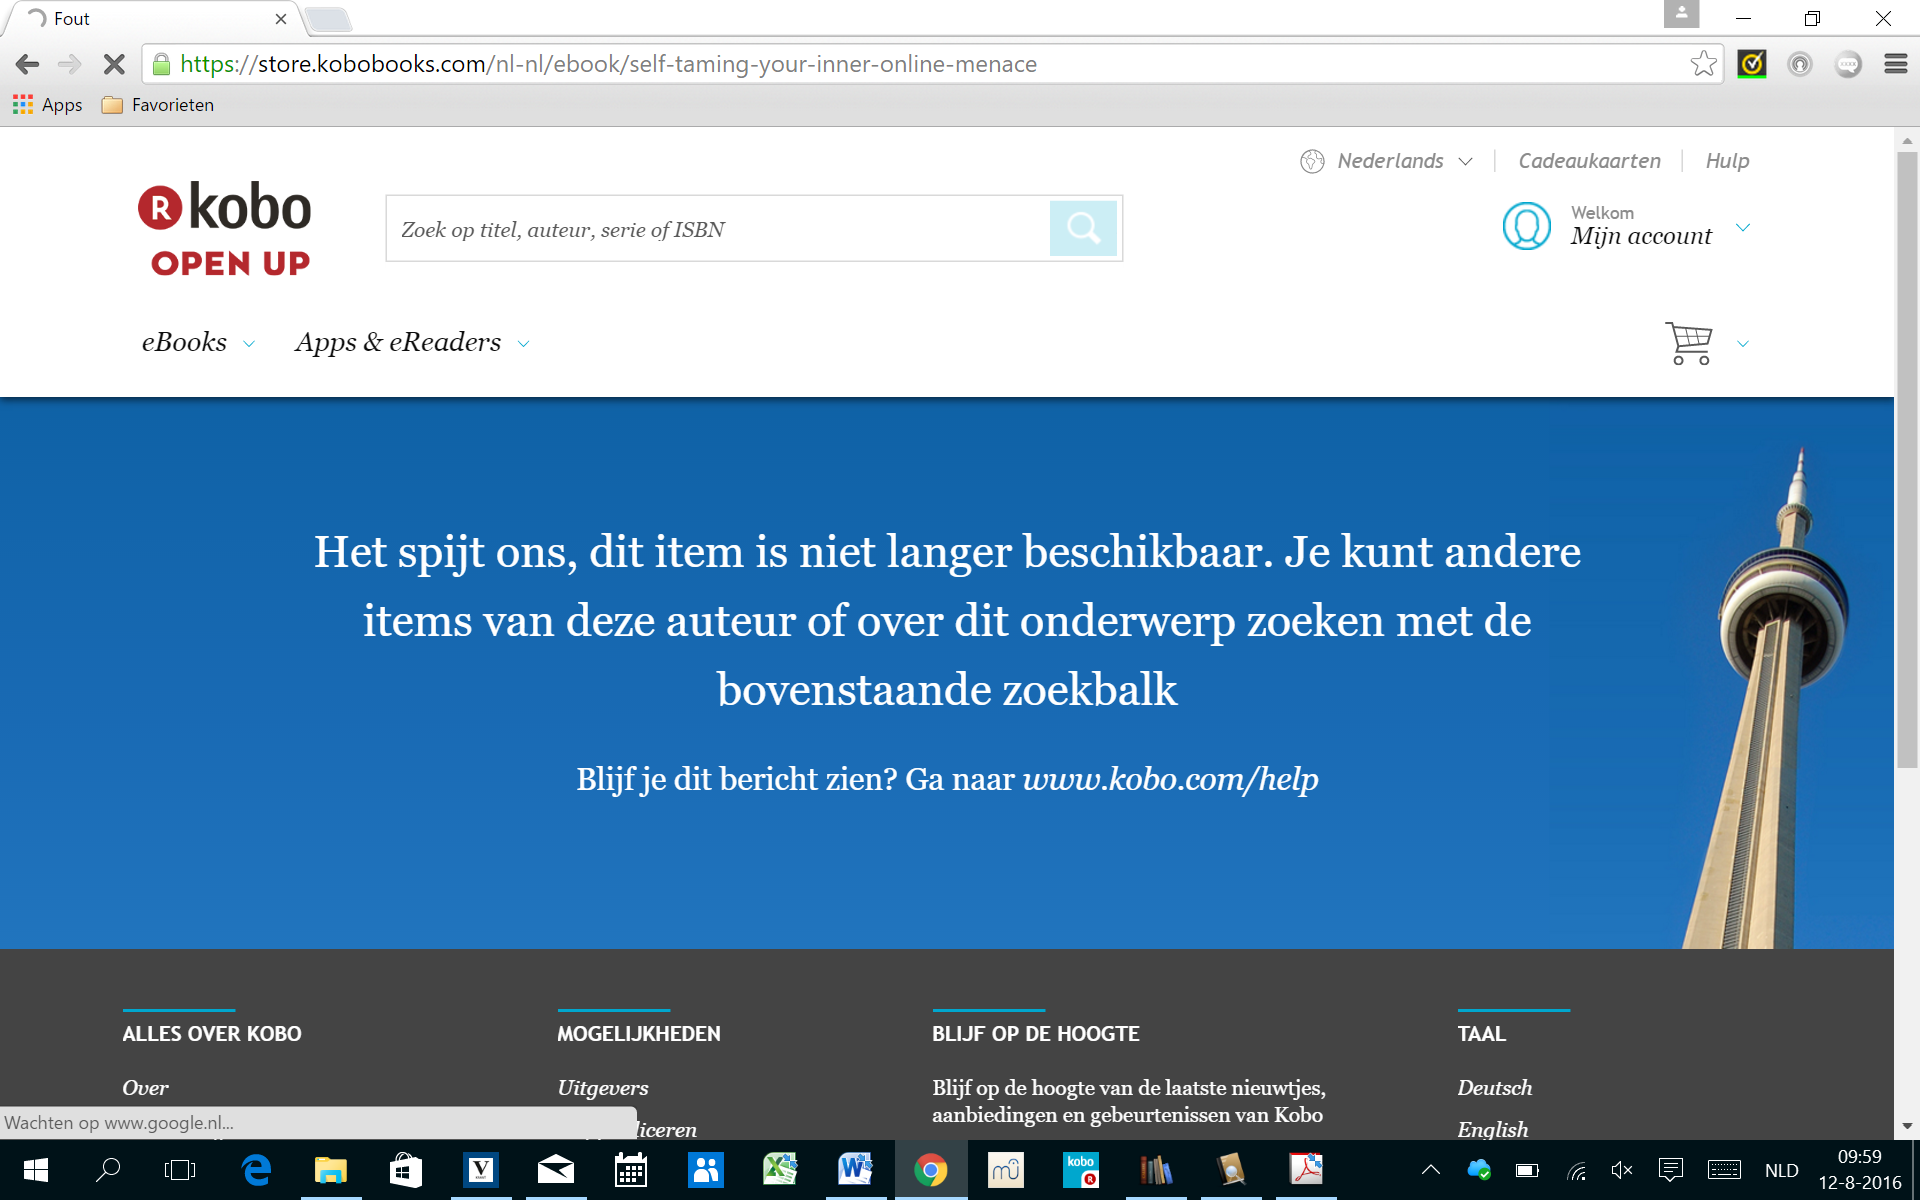This screenshot has width=1920, height=1200.
Task: Click the magnifier search button
Action: click(x=1083, y=229)
